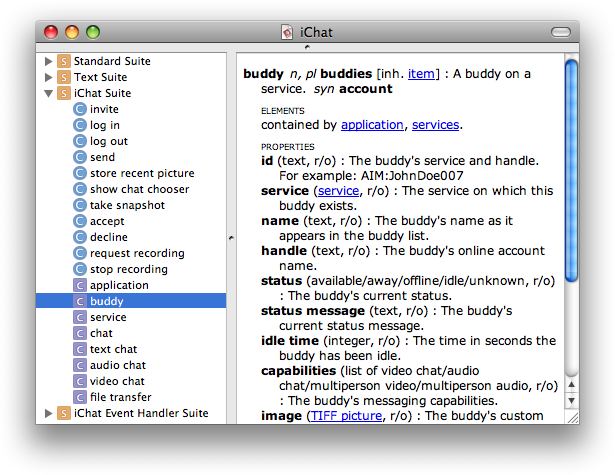Select the 'iChat Suite' row label

click(102, 93)
